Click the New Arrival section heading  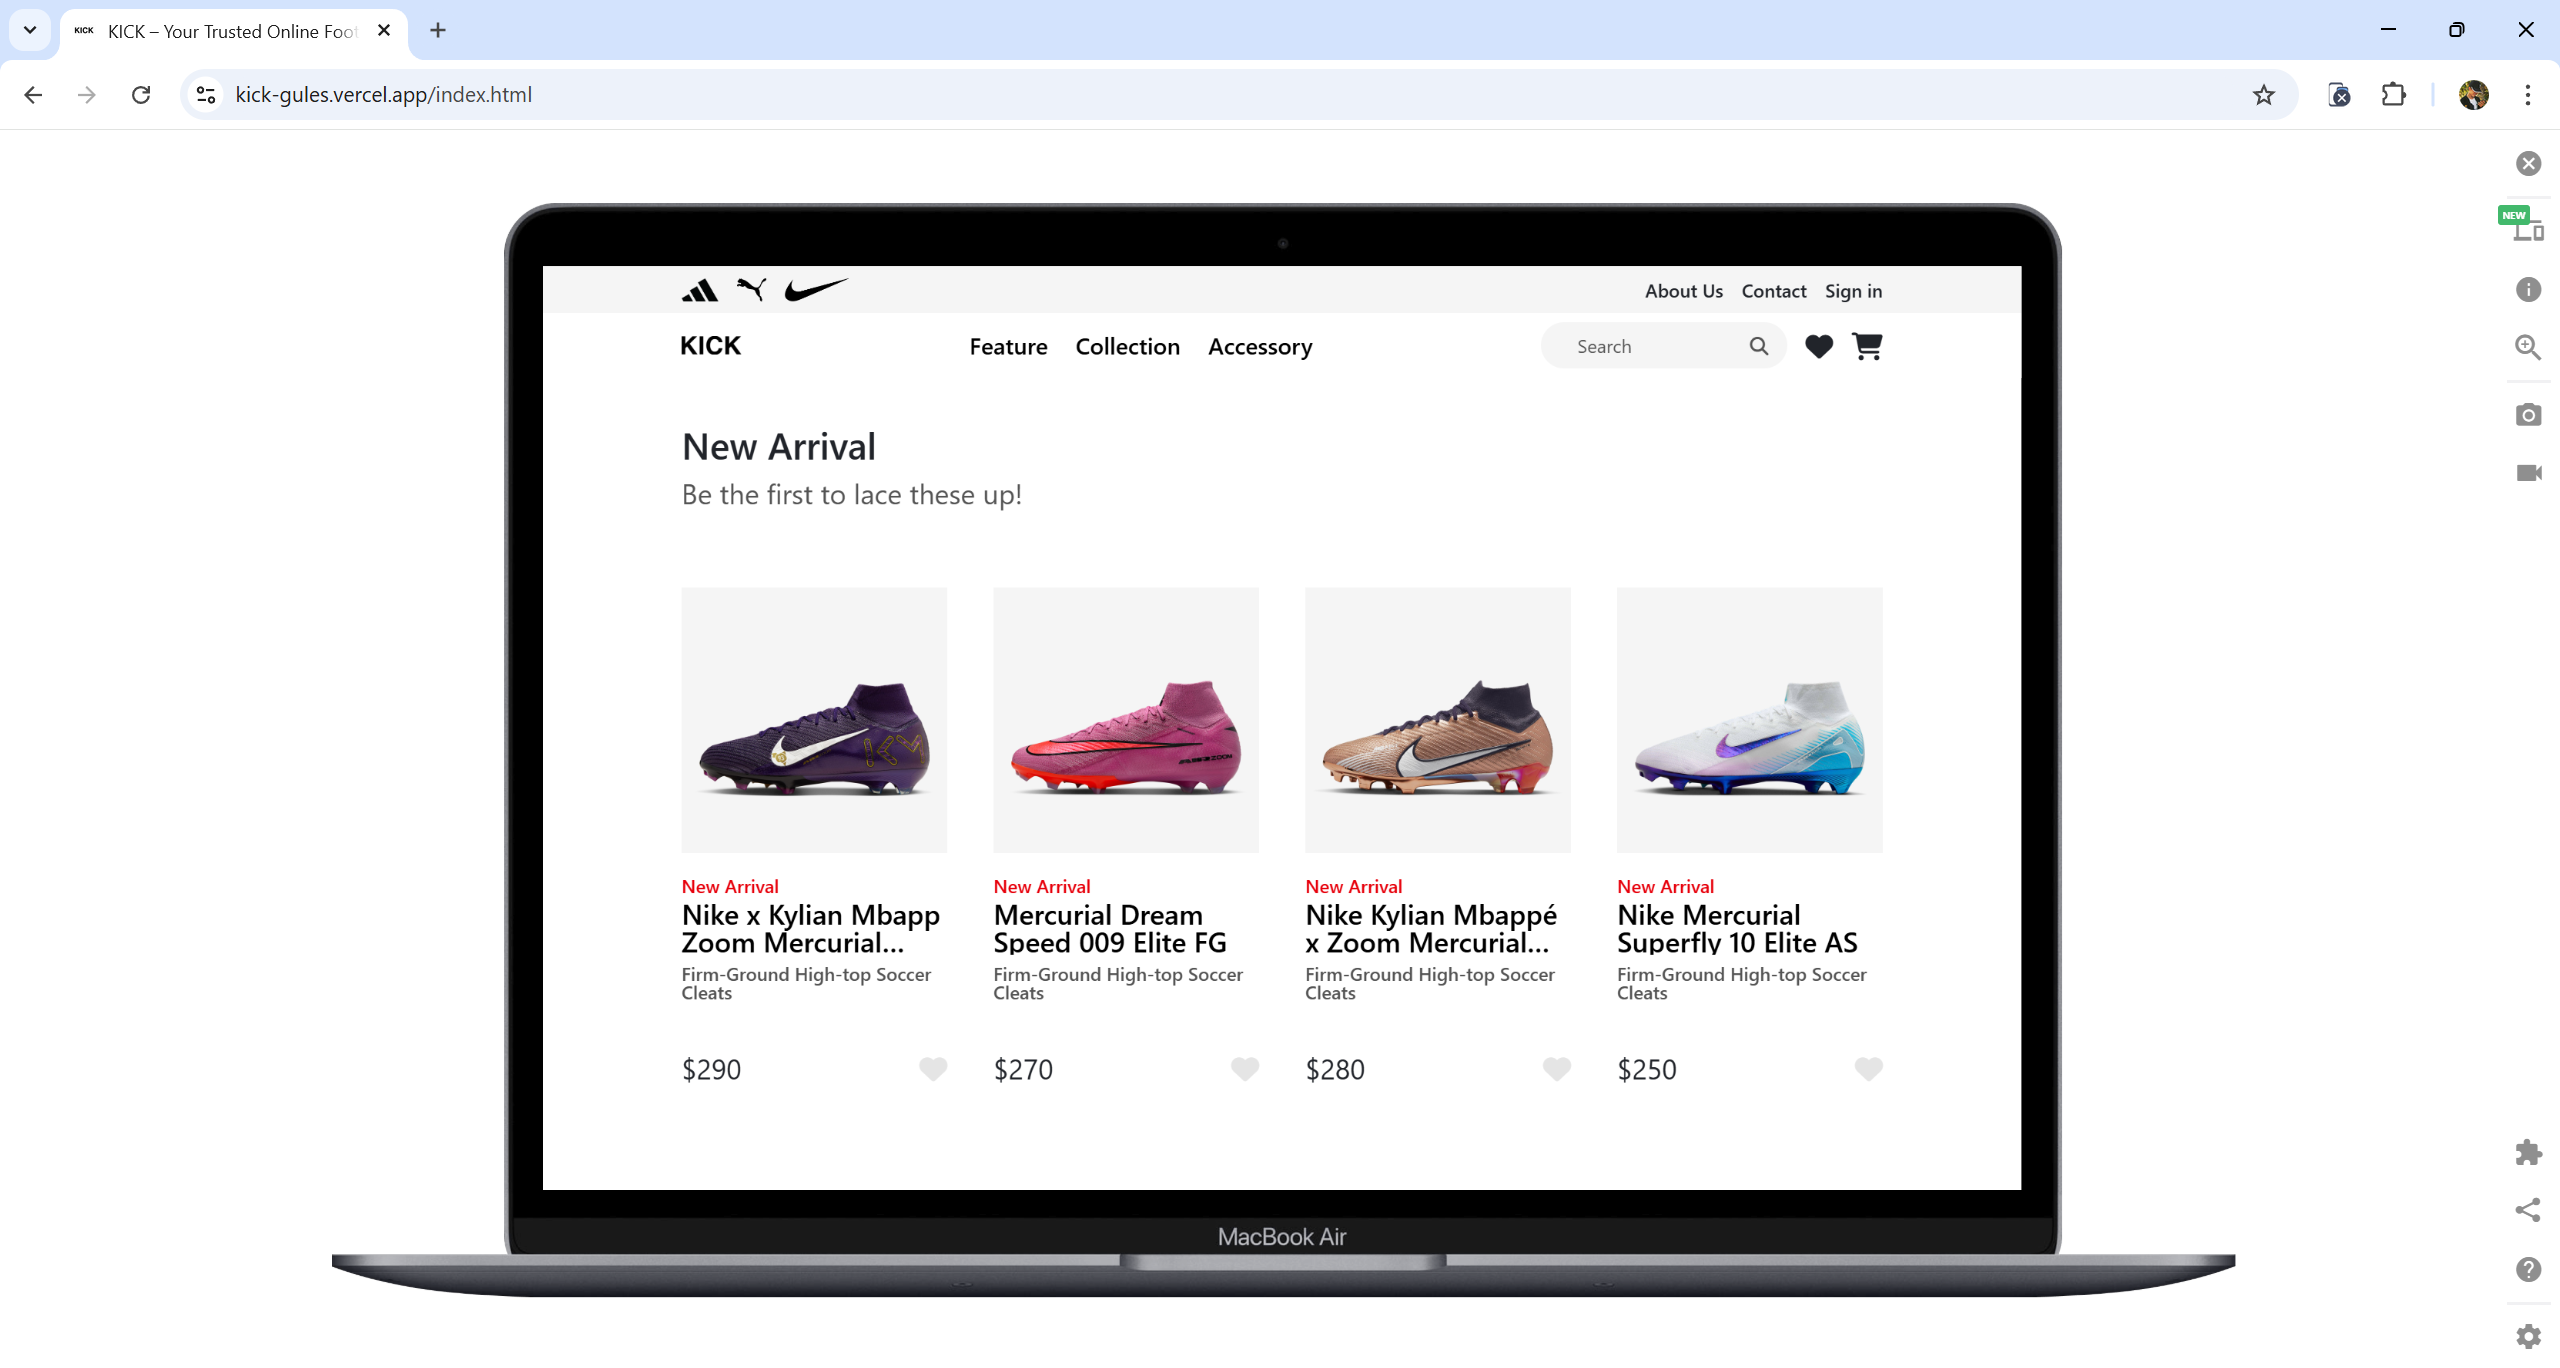pos(779,447)
